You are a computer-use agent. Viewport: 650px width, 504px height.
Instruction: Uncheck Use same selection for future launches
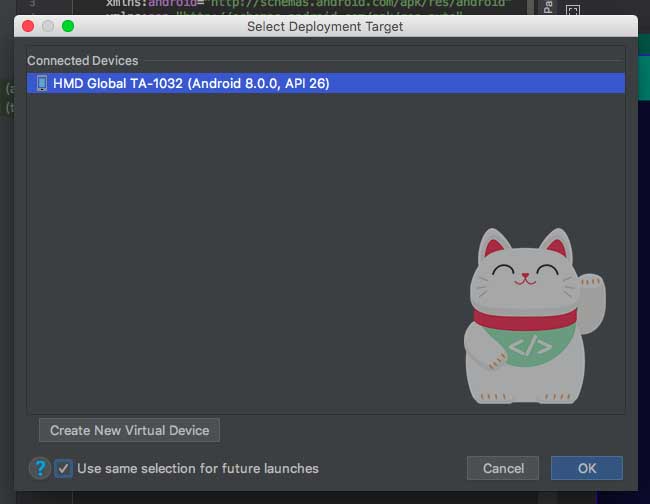click(x=63, y=469)
